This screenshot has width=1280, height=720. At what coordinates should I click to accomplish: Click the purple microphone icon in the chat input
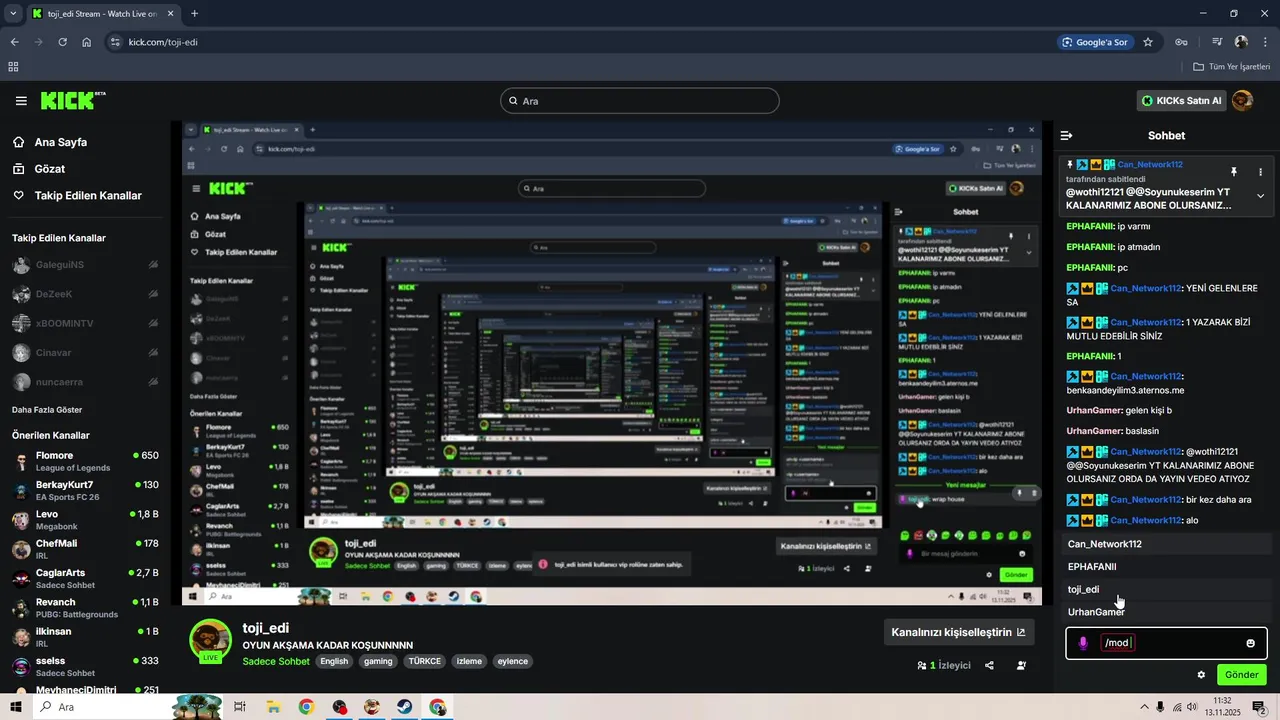point(1083,643)
